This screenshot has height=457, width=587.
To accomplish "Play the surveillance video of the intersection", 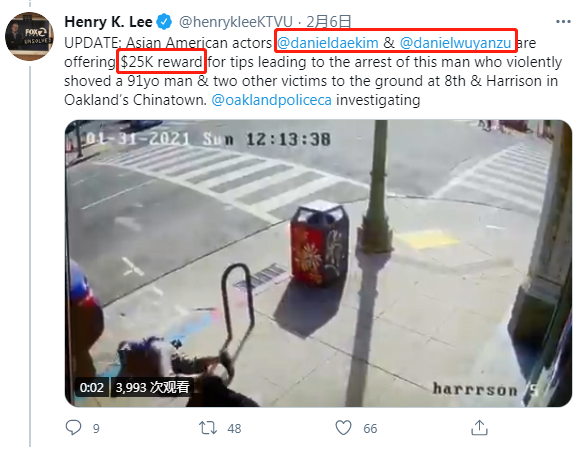I will point(318,263).
